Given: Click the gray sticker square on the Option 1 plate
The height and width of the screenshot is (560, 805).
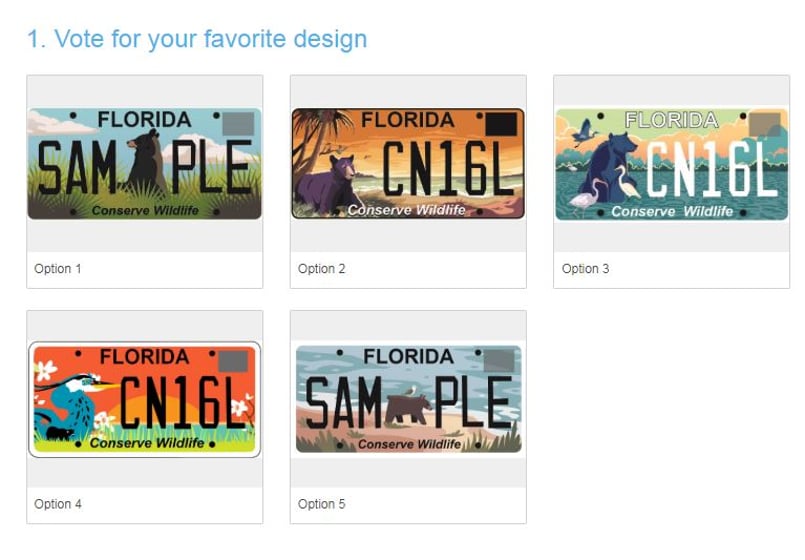Looking at the screenshot, I should pyautogui.click(x=239, y=124).
